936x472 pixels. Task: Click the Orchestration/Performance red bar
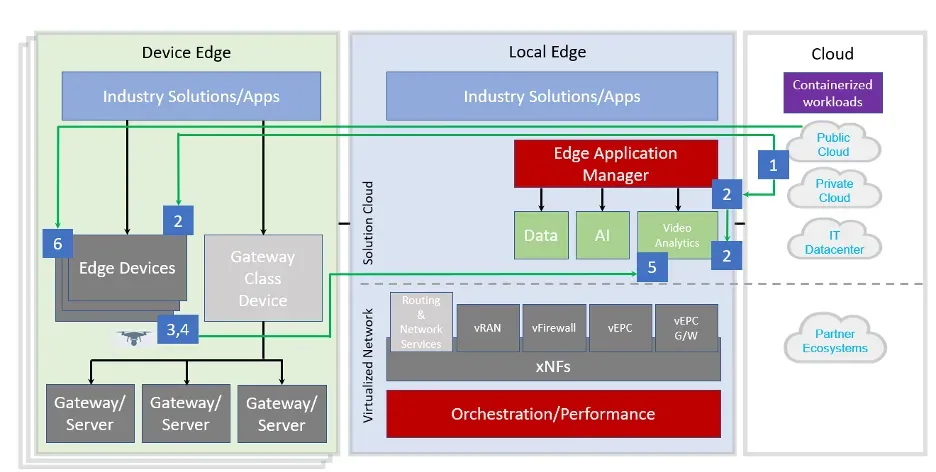pyautogui.click(x=553, y=413)
